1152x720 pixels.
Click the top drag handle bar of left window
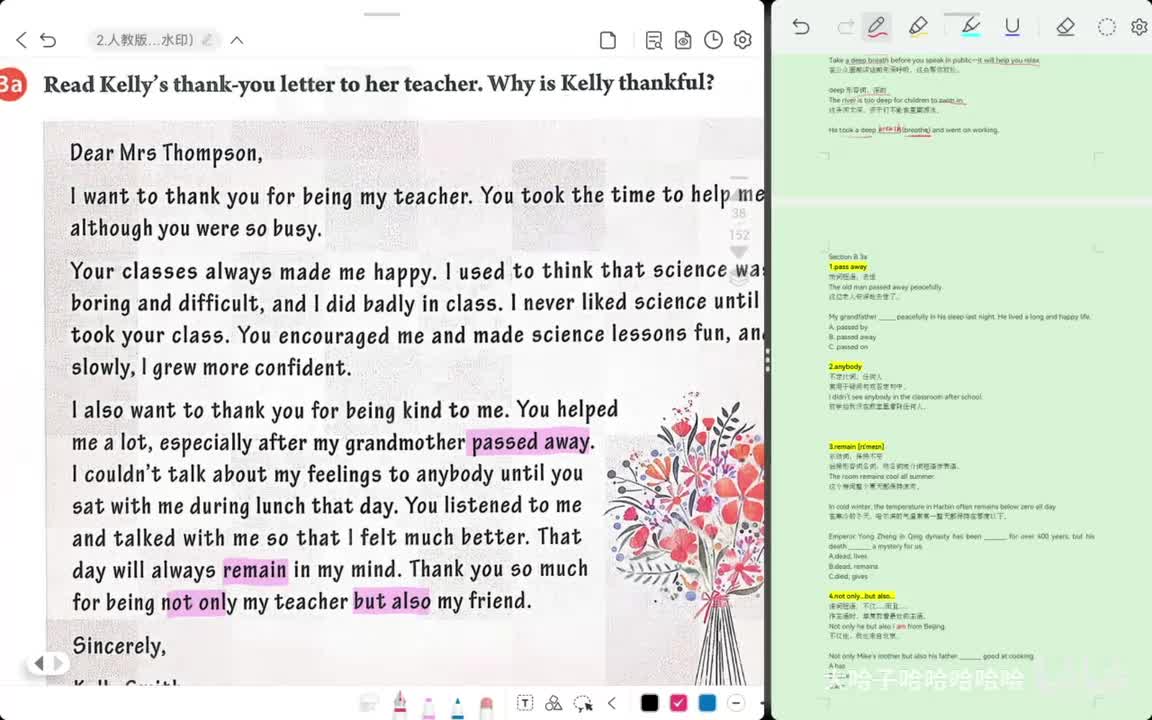click(381, 14)
